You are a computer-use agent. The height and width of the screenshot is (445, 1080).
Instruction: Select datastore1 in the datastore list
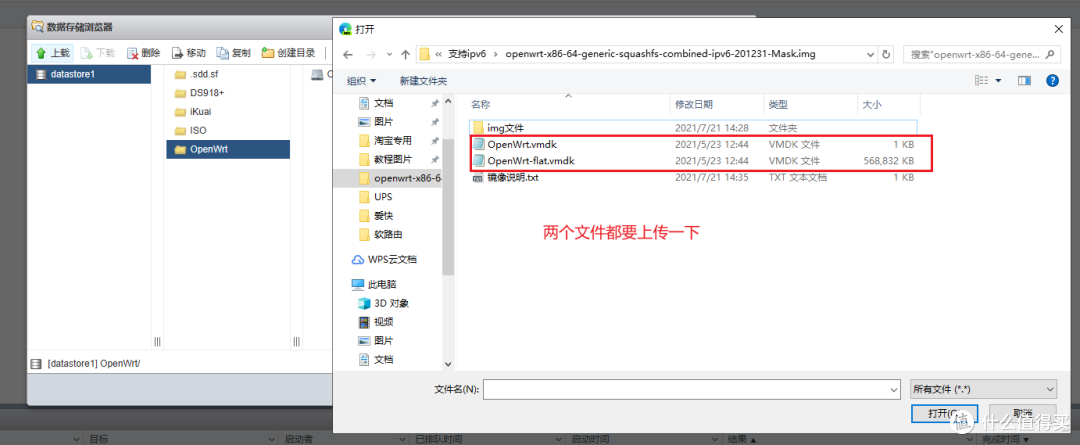point(89,74)
